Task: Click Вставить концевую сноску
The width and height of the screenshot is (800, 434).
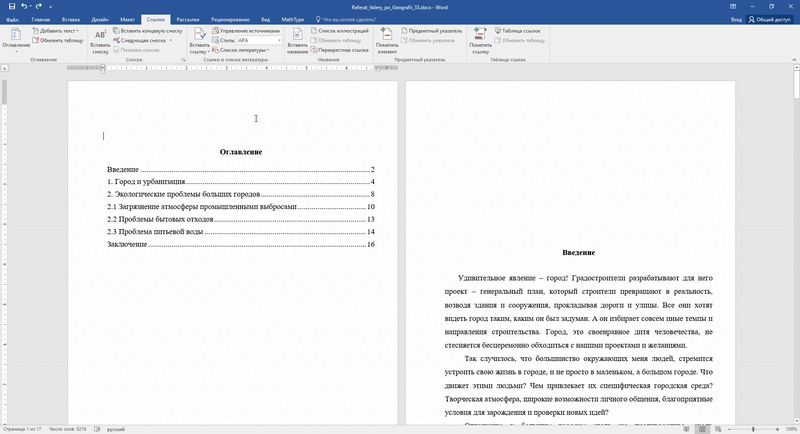Action: tap(147, 31)
